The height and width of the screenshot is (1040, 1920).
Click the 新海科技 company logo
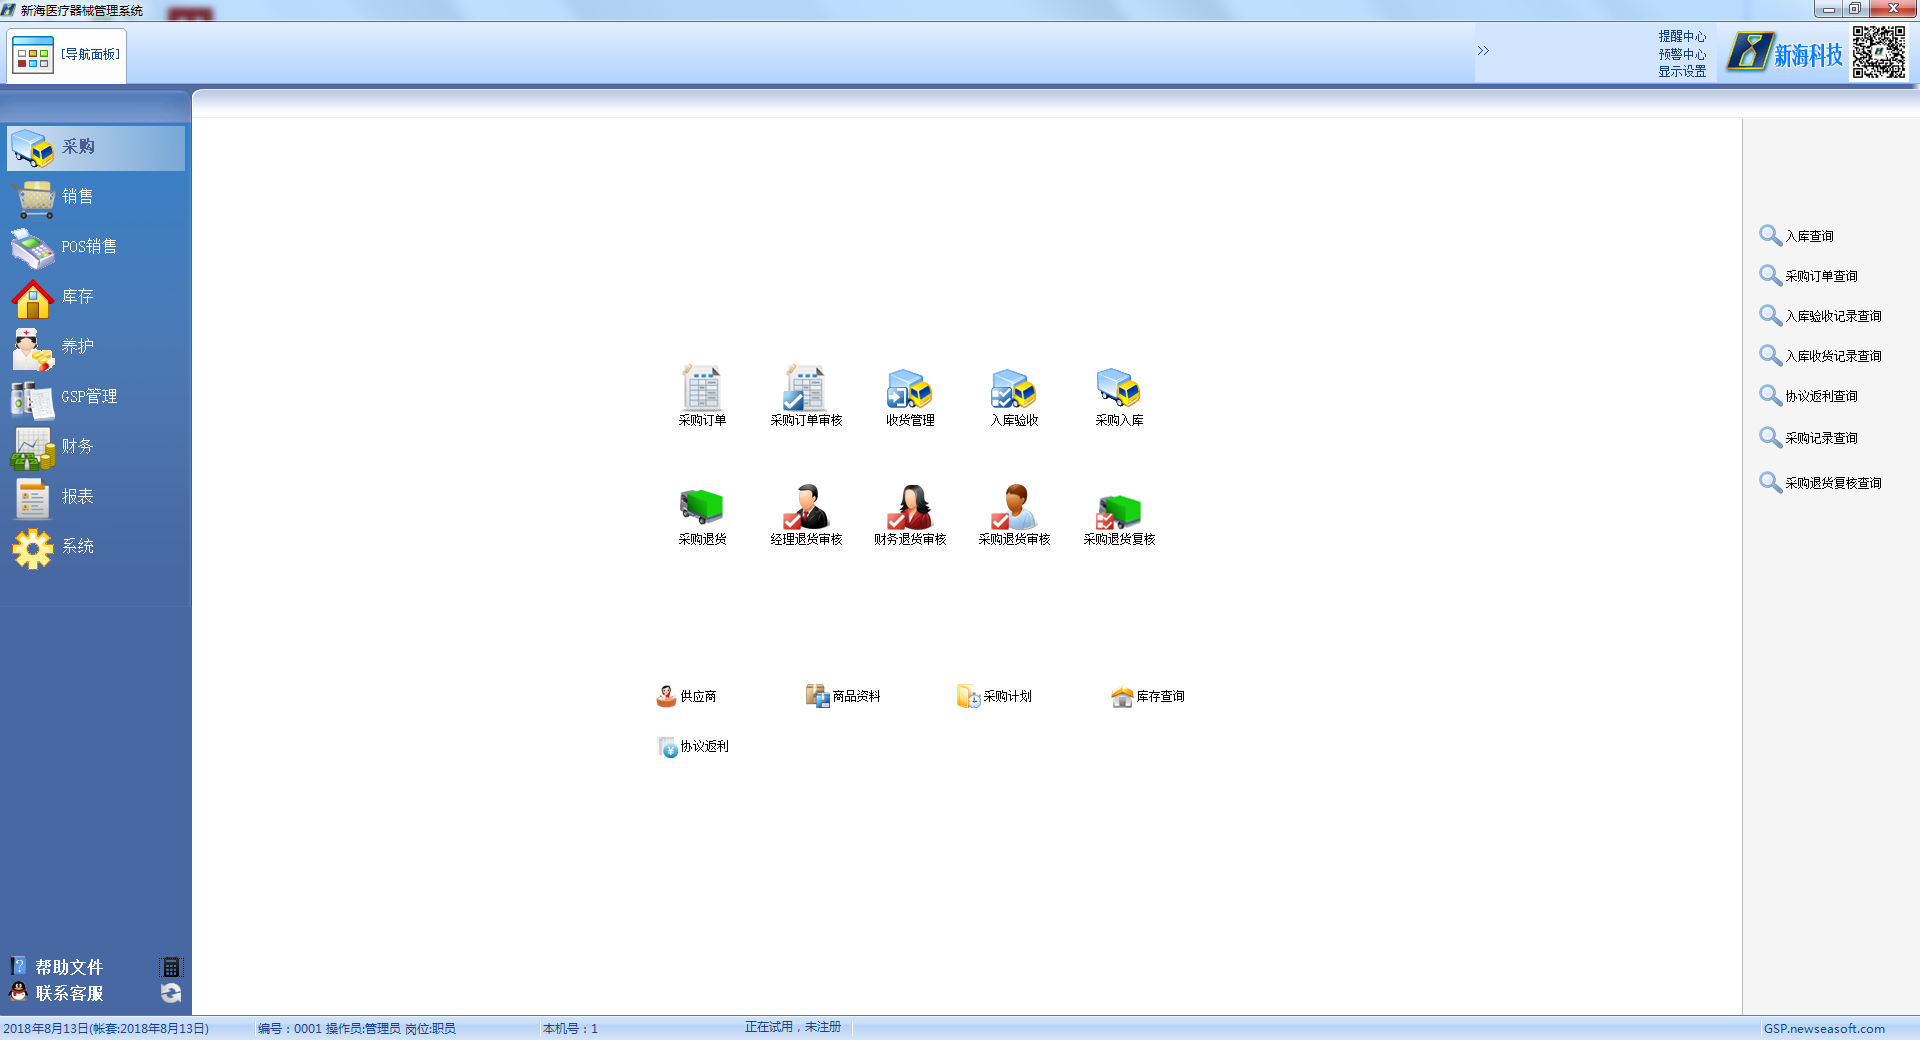(x=1785, y=54)
